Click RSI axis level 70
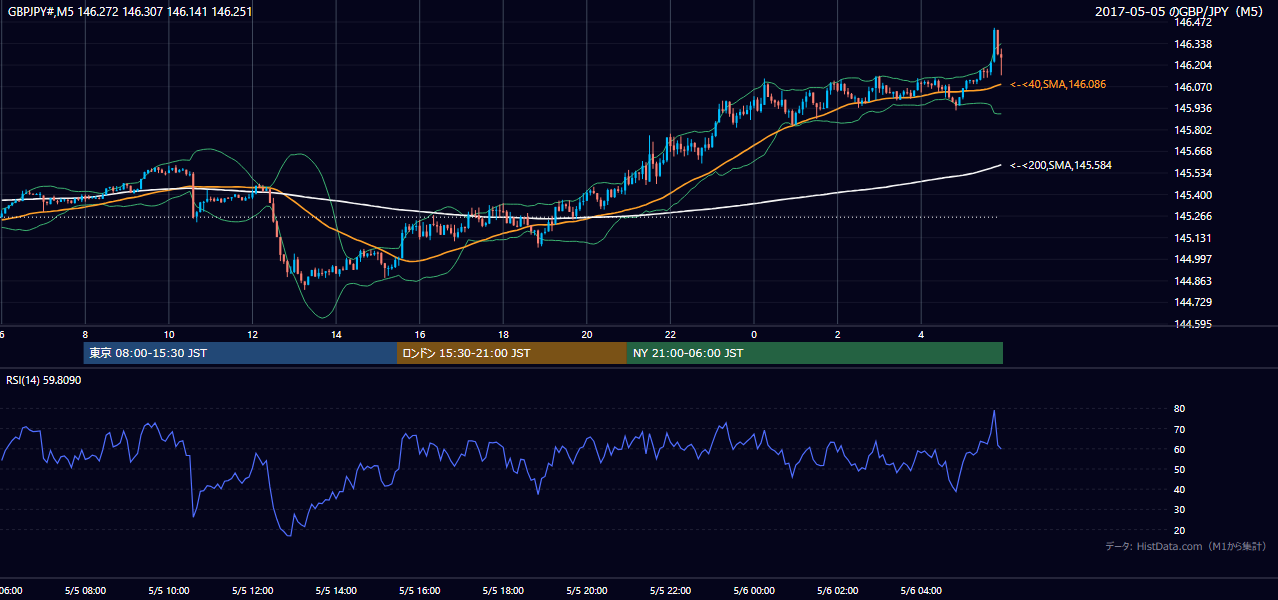Viewport: 1278px width, 600px height. [1180, 429]
